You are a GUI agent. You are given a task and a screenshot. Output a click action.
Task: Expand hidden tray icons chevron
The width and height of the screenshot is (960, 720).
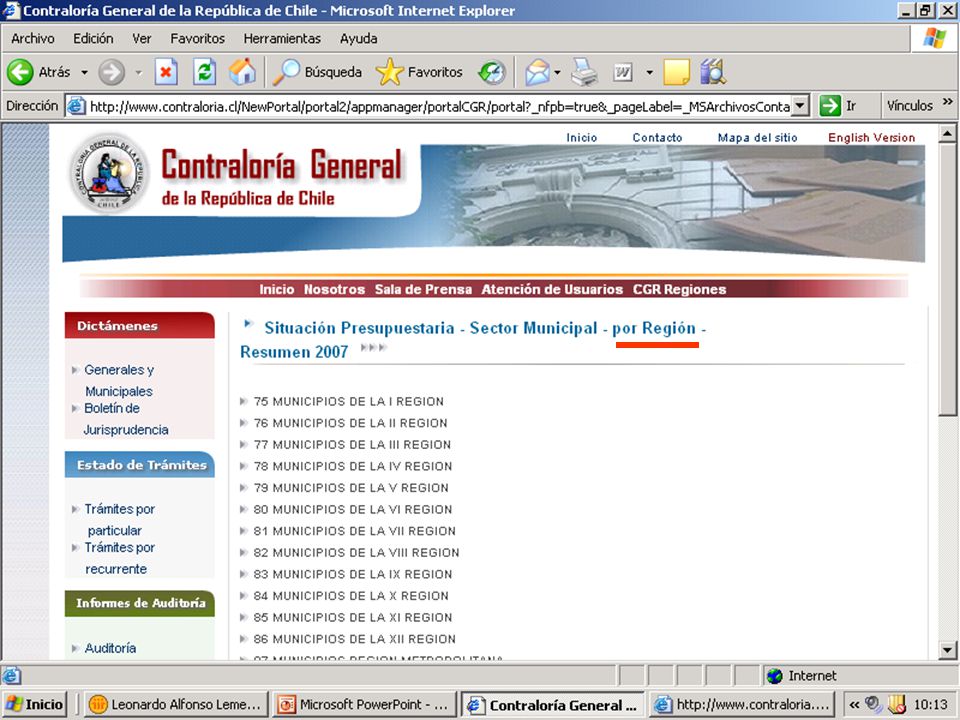click(x=854, y=705)
